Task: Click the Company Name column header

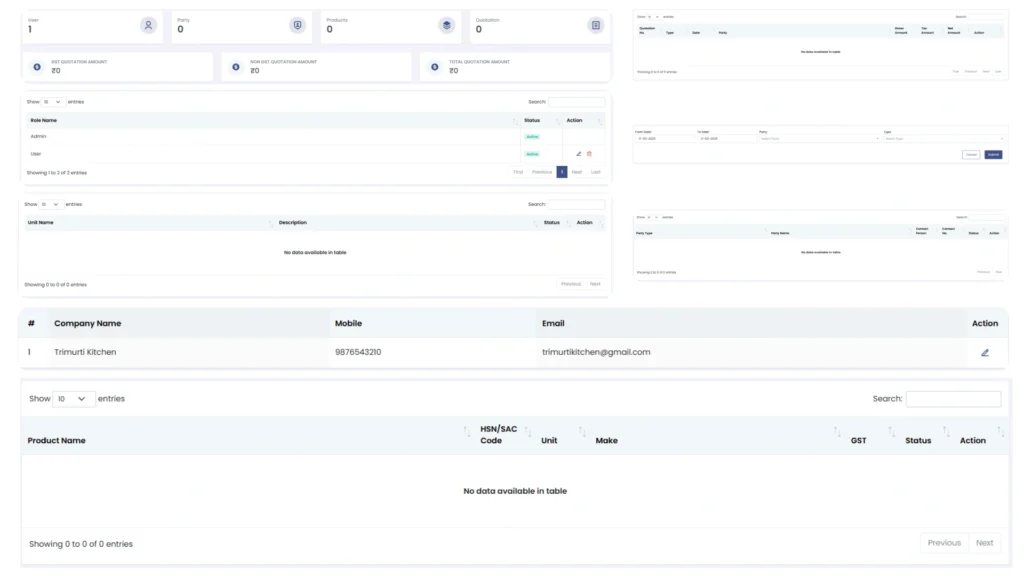Action: [88, 323]
